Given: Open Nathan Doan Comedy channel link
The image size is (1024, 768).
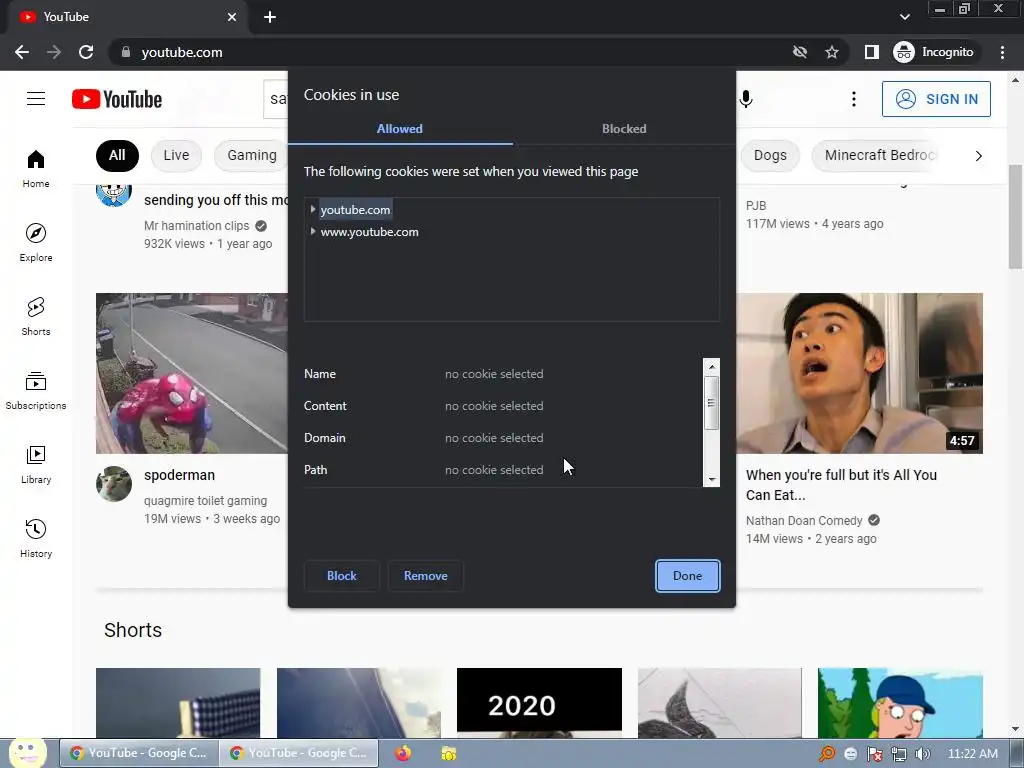Looking at the screenshot, I should click(804, 520).
